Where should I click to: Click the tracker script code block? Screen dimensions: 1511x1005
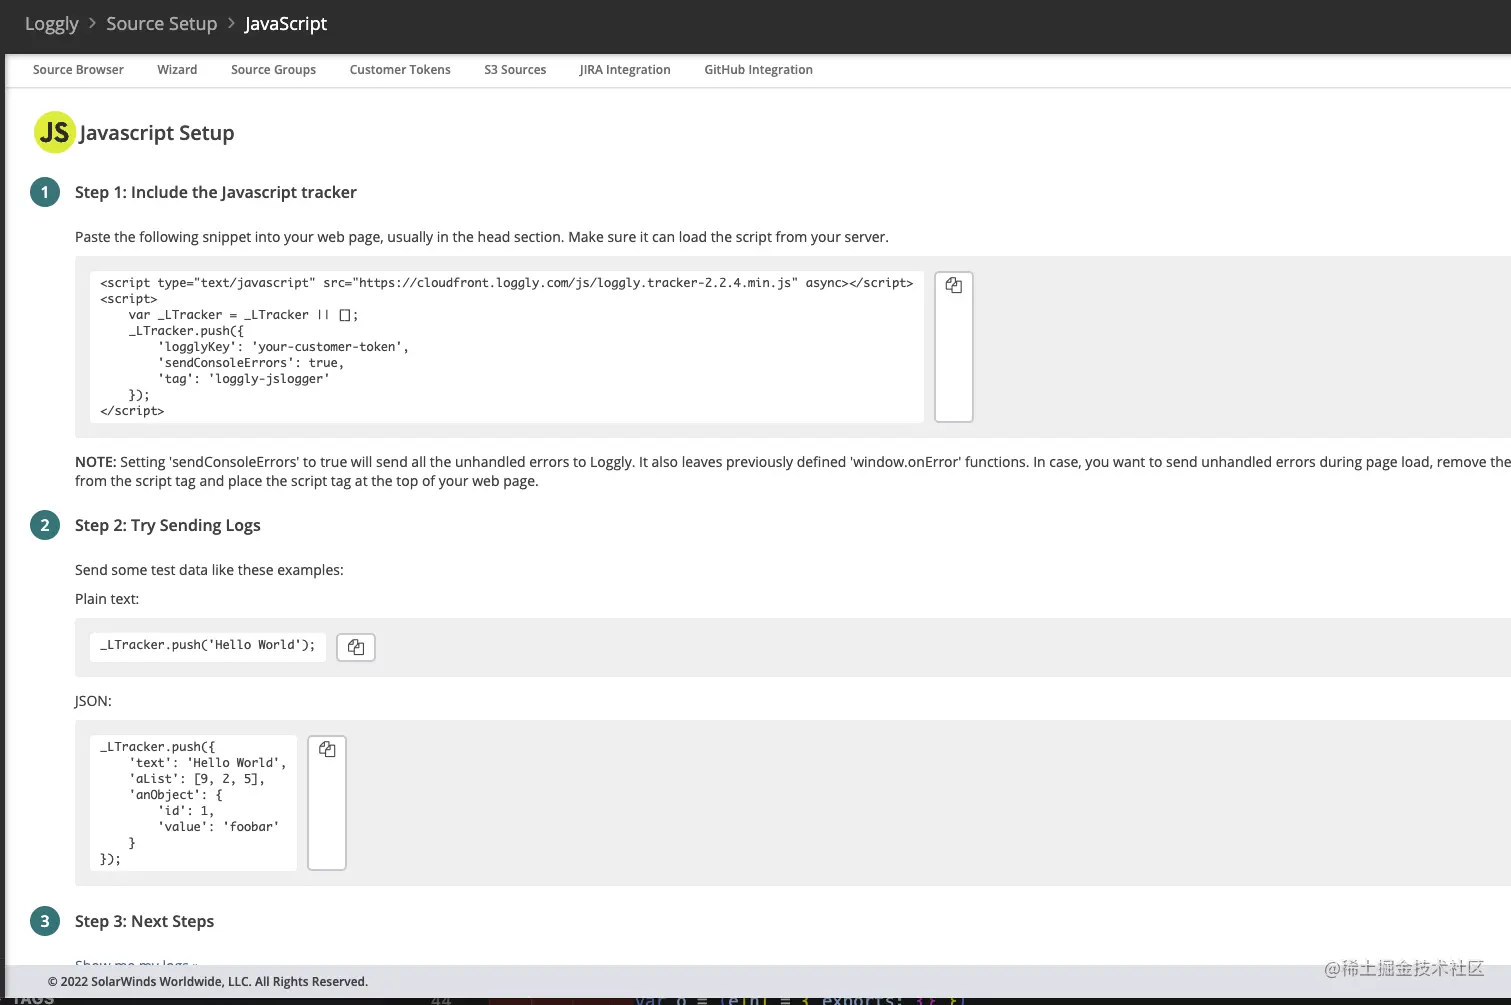tap(506, 346)
